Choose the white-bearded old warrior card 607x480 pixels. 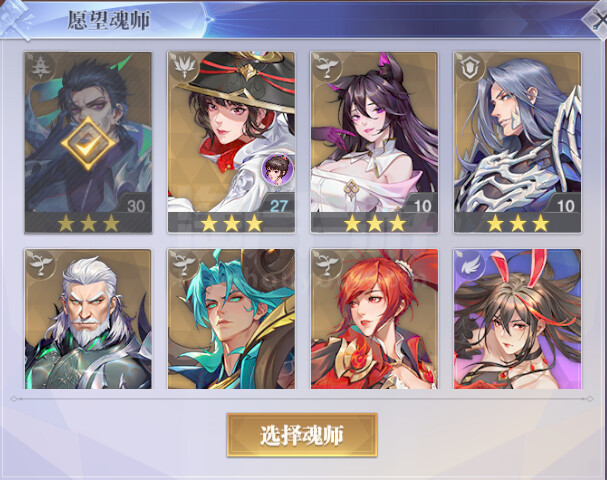pos(88,319)
